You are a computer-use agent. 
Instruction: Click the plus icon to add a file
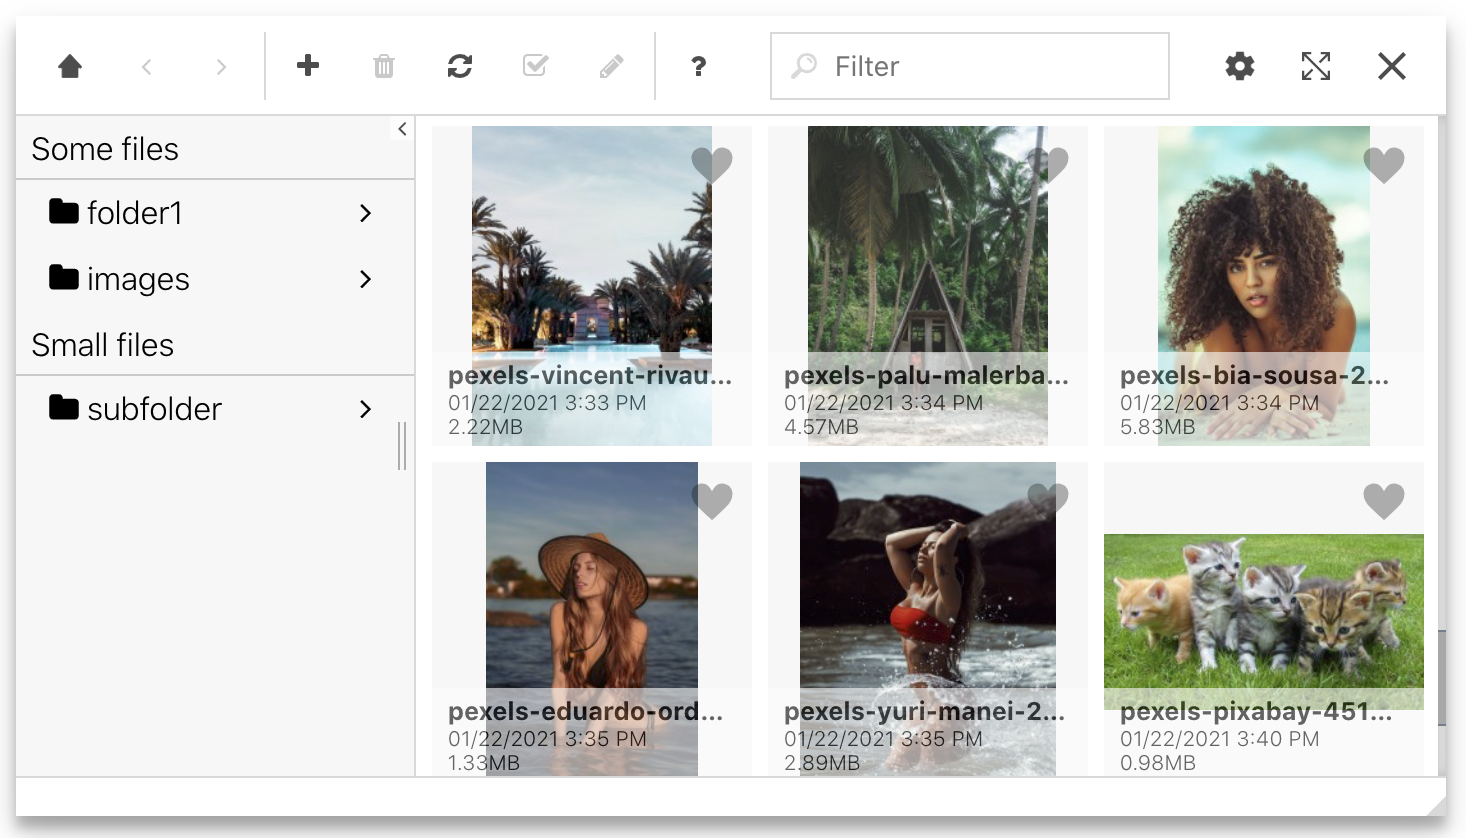coord(308,66)
